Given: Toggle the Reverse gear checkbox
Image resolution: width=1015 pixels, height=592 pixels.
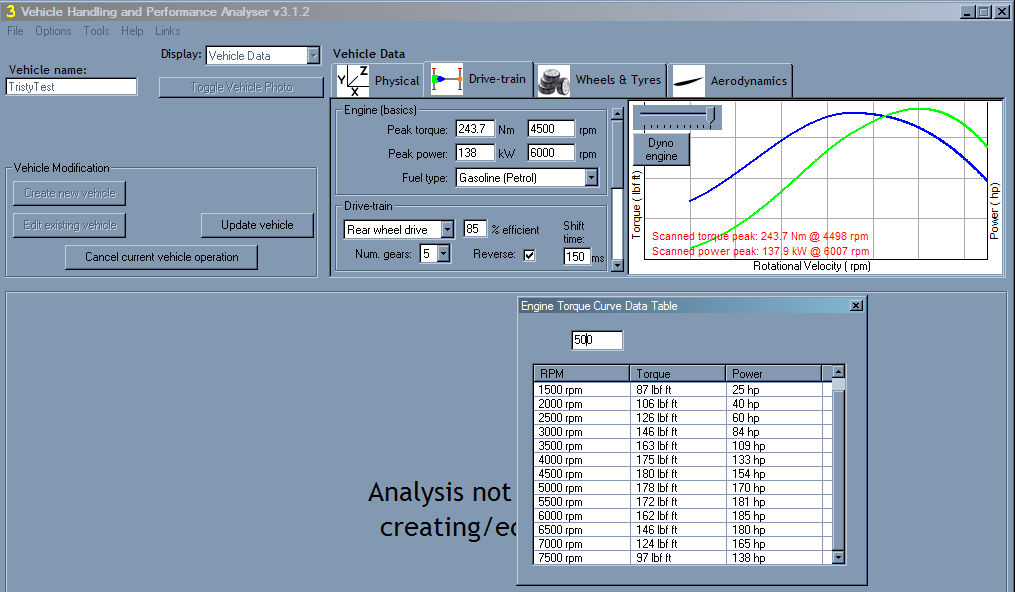Looking at the screenshot, I should 529,255.
